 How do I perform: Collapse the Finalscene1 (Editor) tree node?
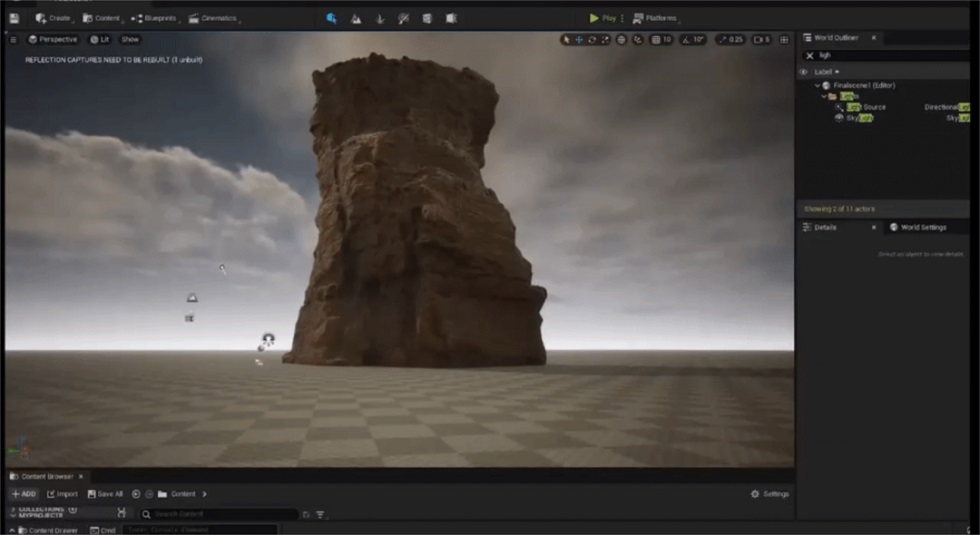[x=817, y=85]
